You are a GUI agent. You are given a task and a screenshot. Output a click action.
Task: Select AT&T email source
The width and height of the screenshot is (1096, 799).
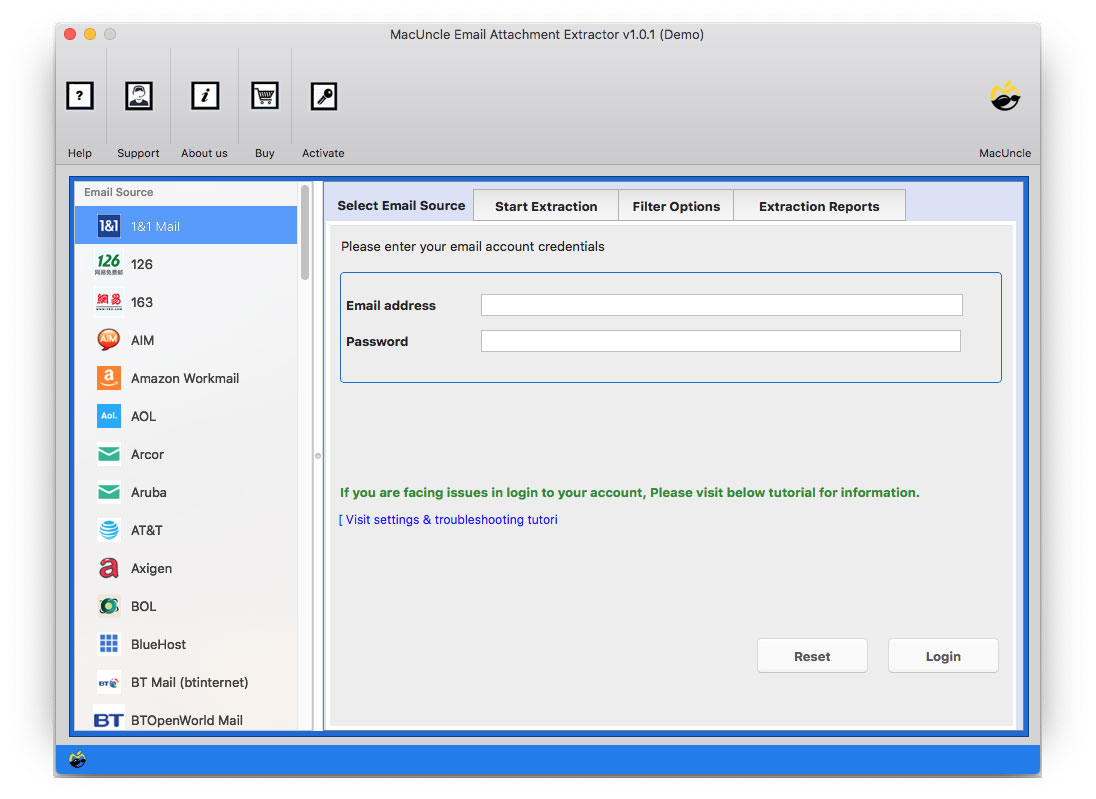146,530
